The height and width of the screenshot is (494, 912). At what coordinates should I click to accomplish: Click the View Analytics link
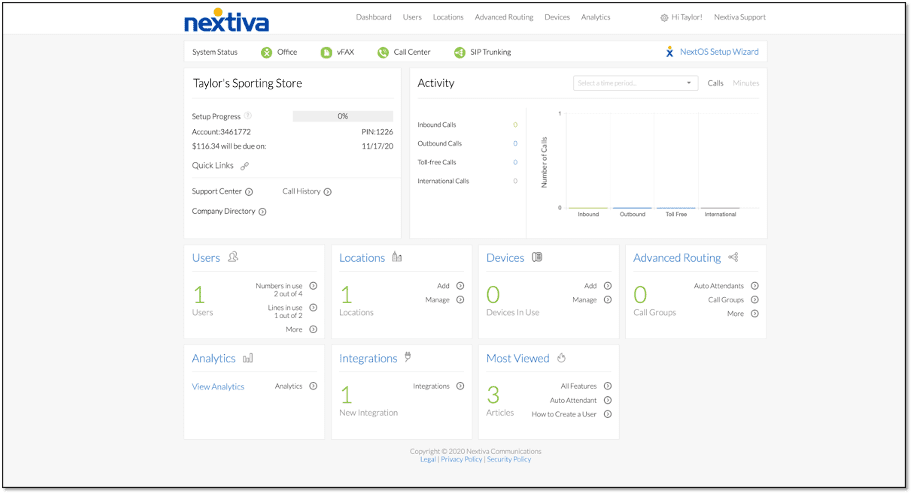coord(218,387)
